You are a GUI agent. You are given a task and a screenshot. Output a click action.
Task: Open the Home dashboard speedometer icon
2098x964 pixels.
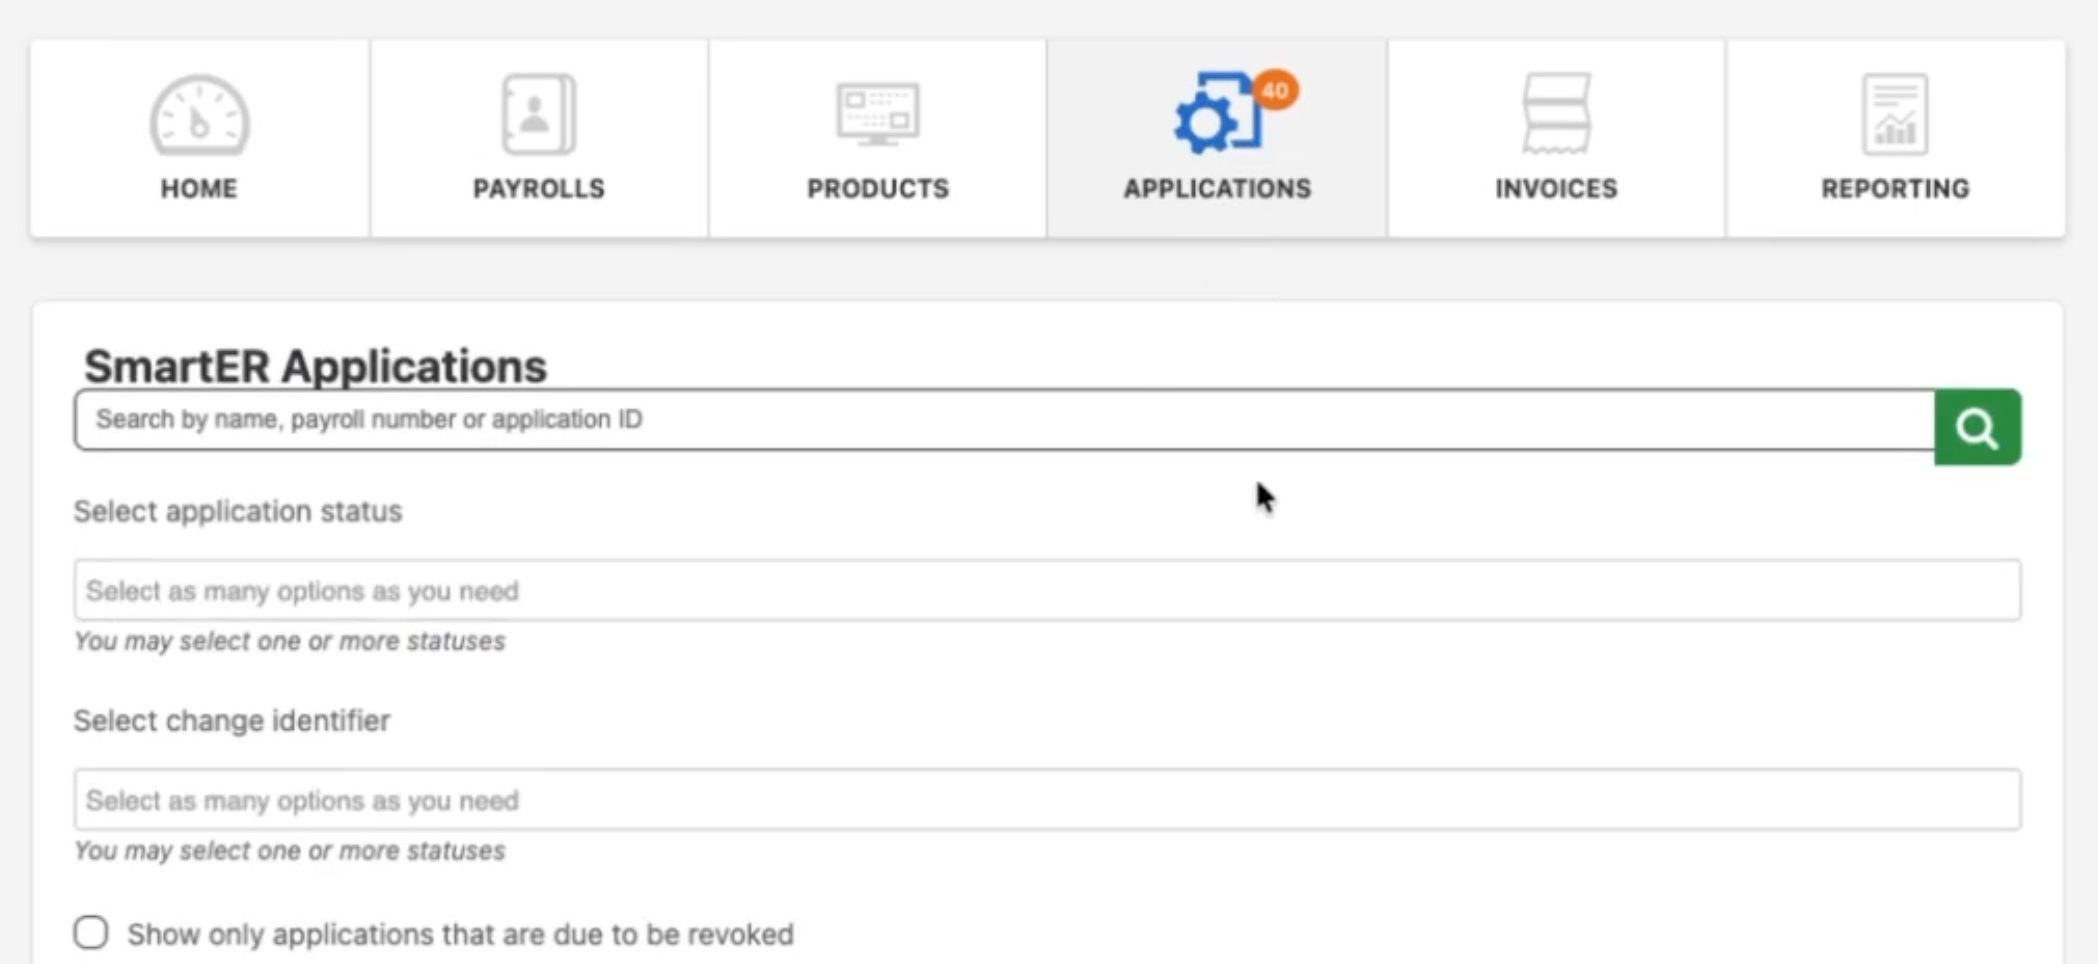tap(199, 115)
